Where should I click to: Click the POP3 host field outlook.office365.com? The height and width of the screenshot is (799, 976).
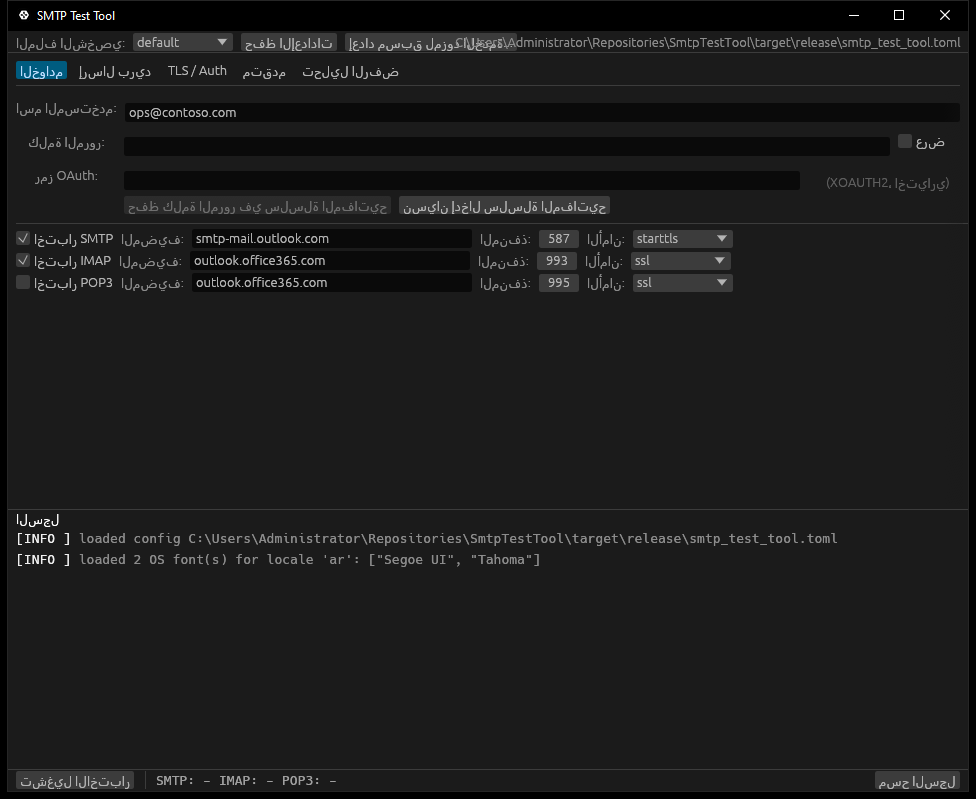(331, 283)
